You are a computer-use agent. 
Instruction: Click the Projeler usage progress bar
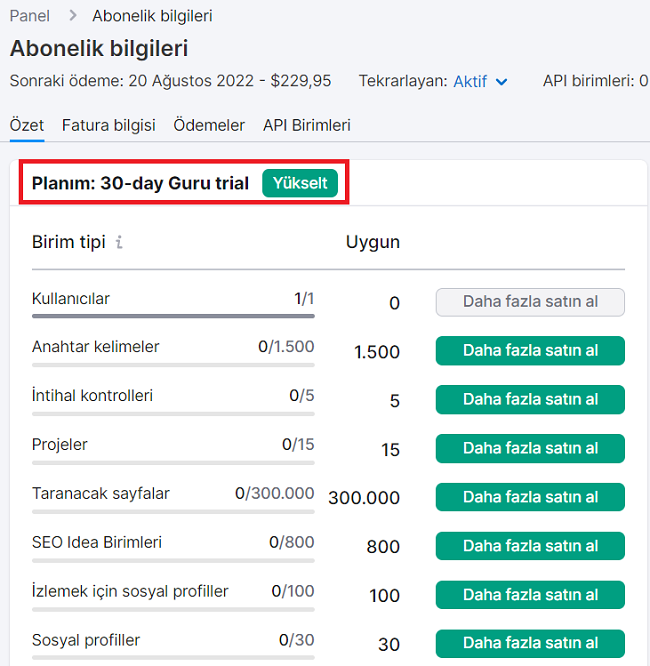click(173, 463)
